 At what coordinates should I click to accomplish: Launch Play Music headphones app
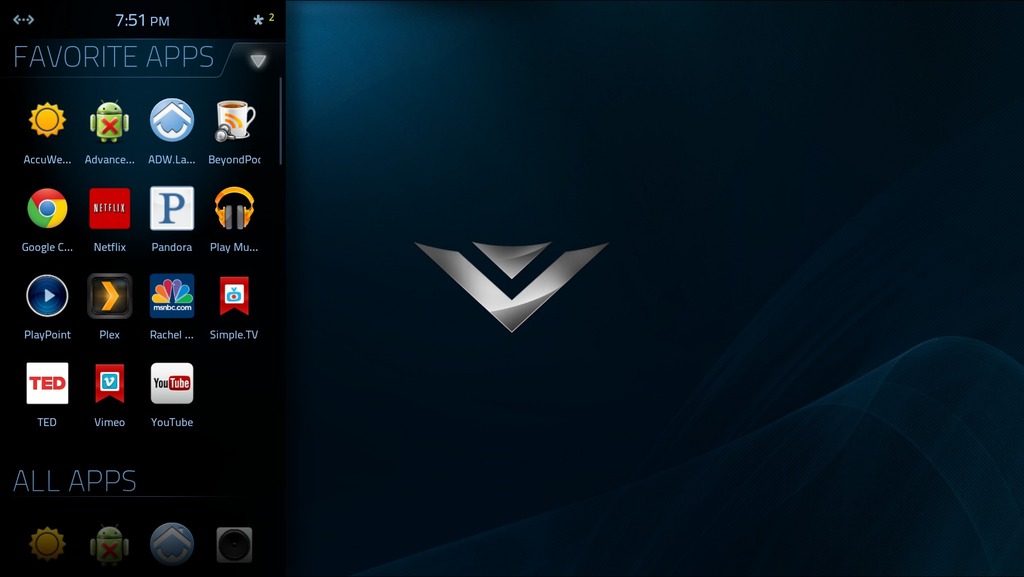pyautogui.click(x=234, y=209)
